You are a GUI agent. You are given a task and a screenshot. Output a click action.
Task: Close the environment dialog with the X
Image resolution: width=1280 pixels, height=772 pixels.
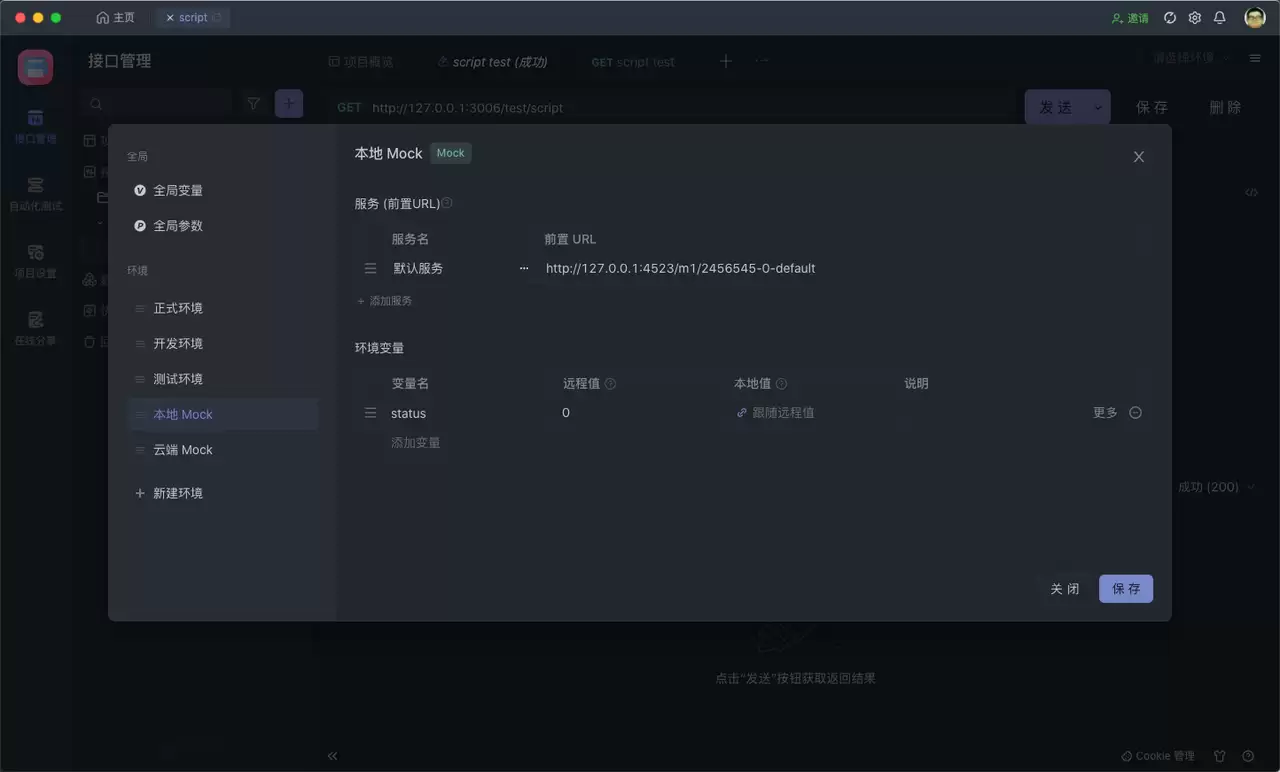[1138, 157]
